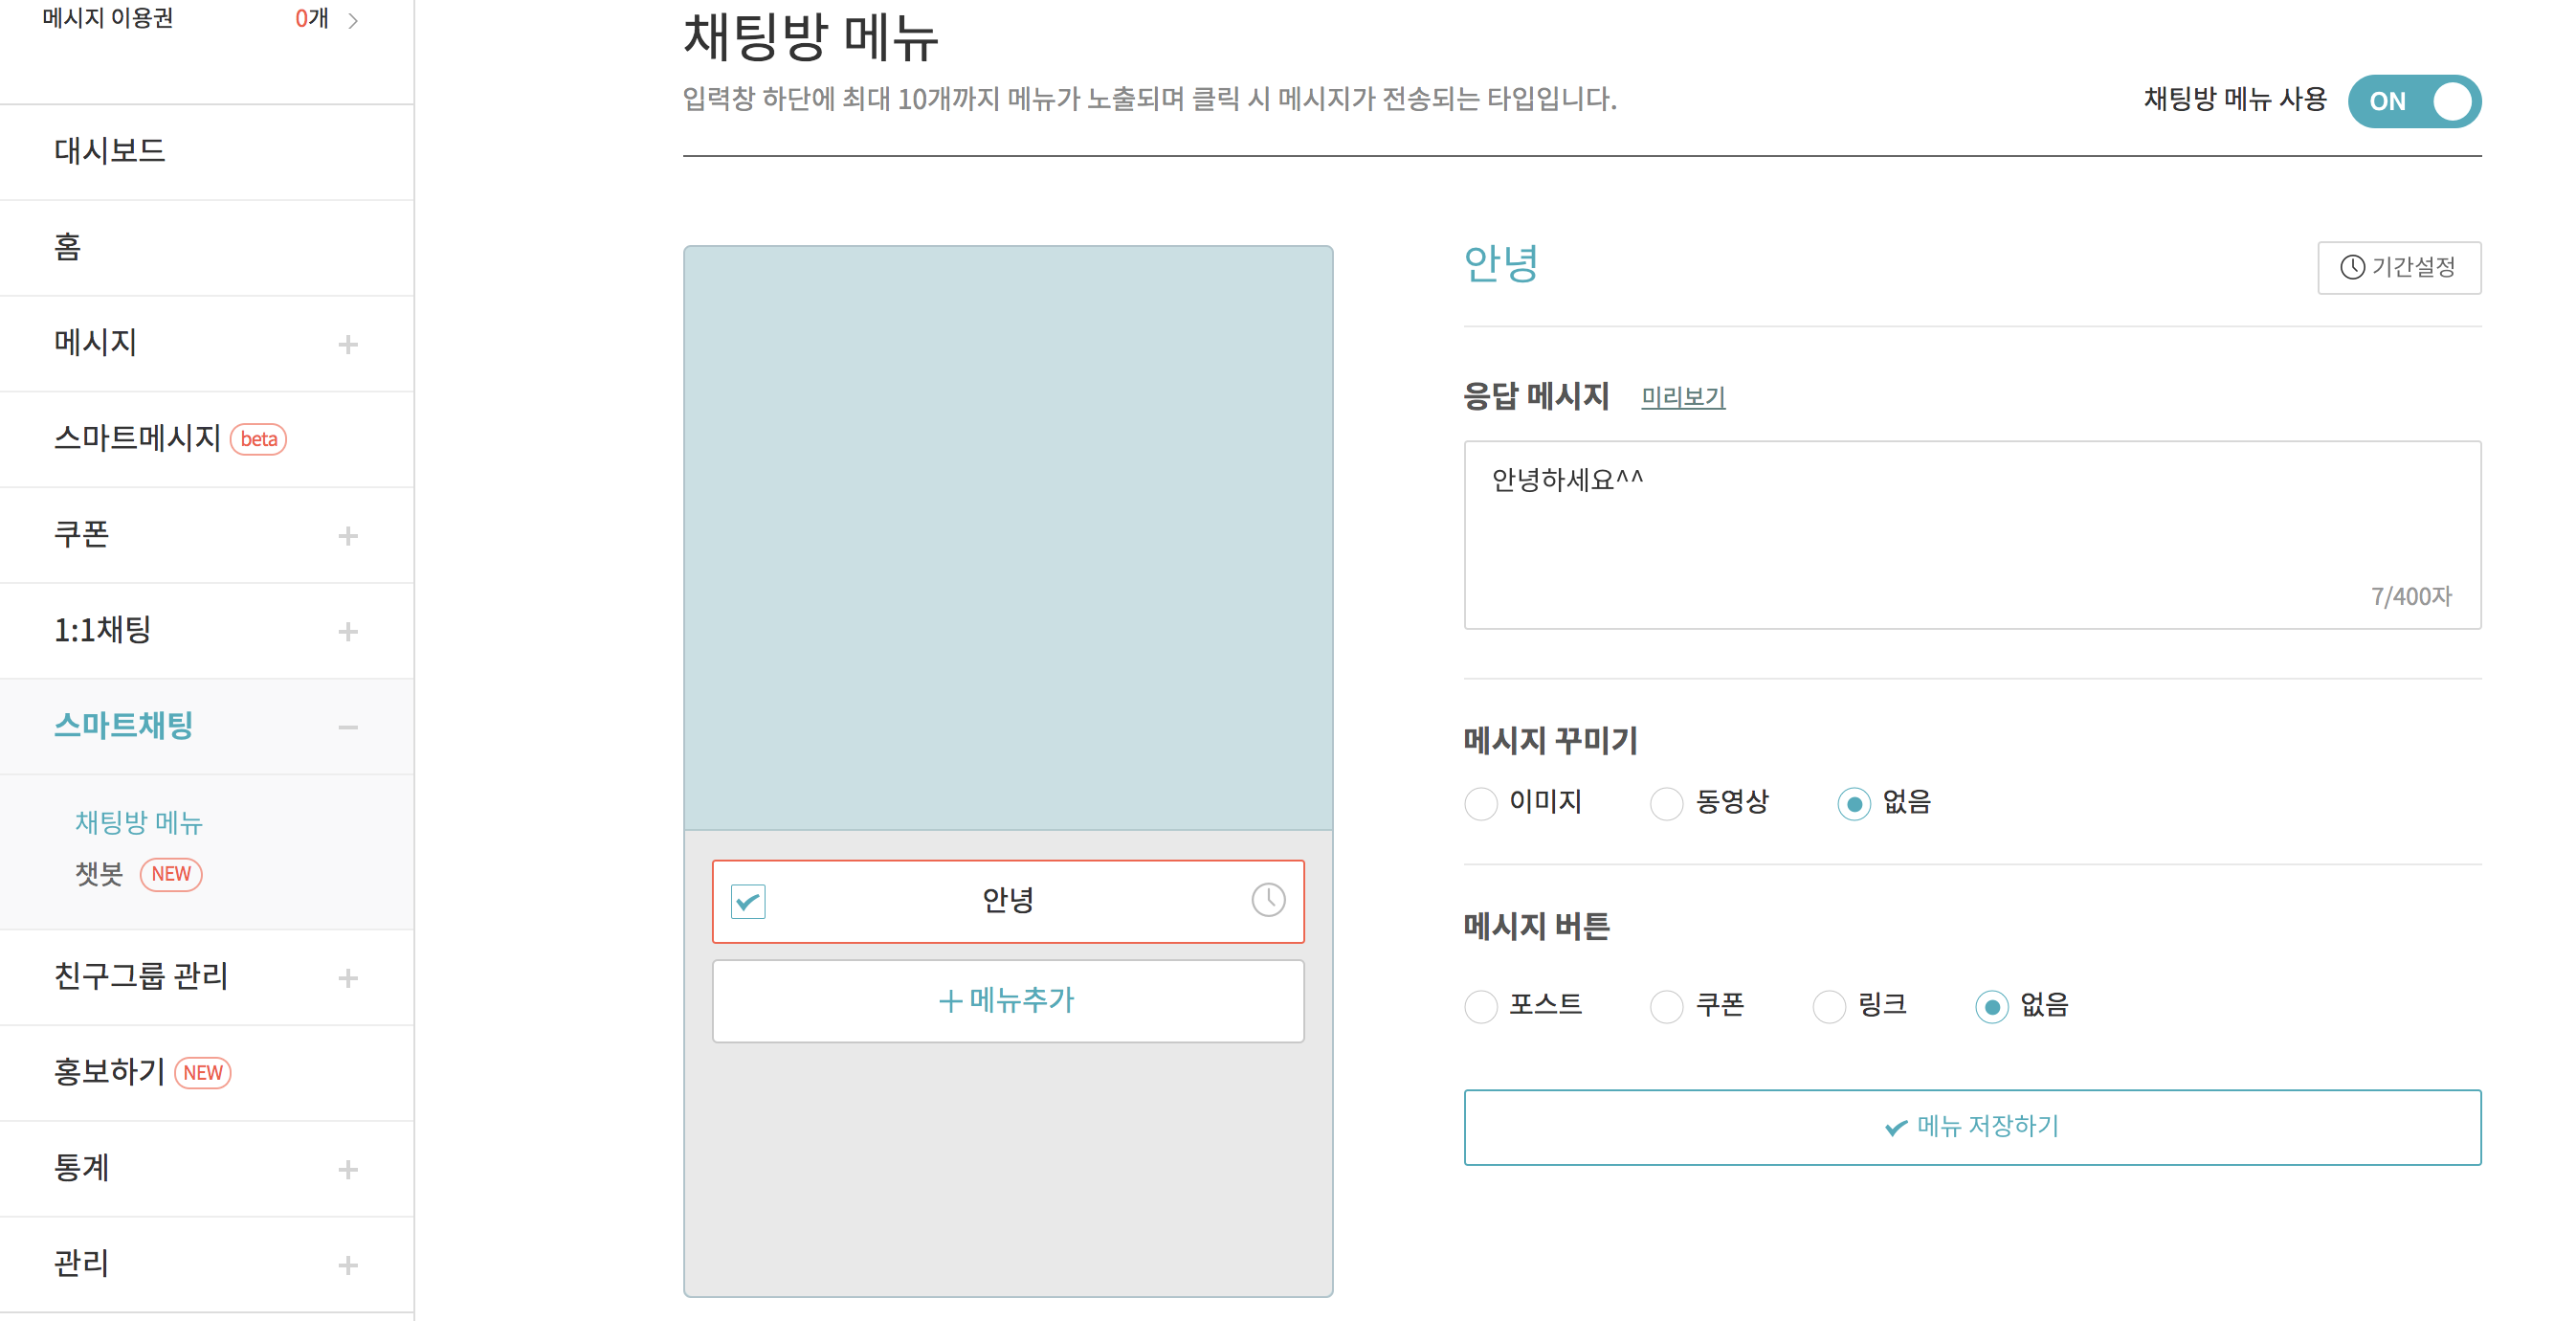
Task: Uncheck the 안녕 menu checkbox
Action: [748, 901]
